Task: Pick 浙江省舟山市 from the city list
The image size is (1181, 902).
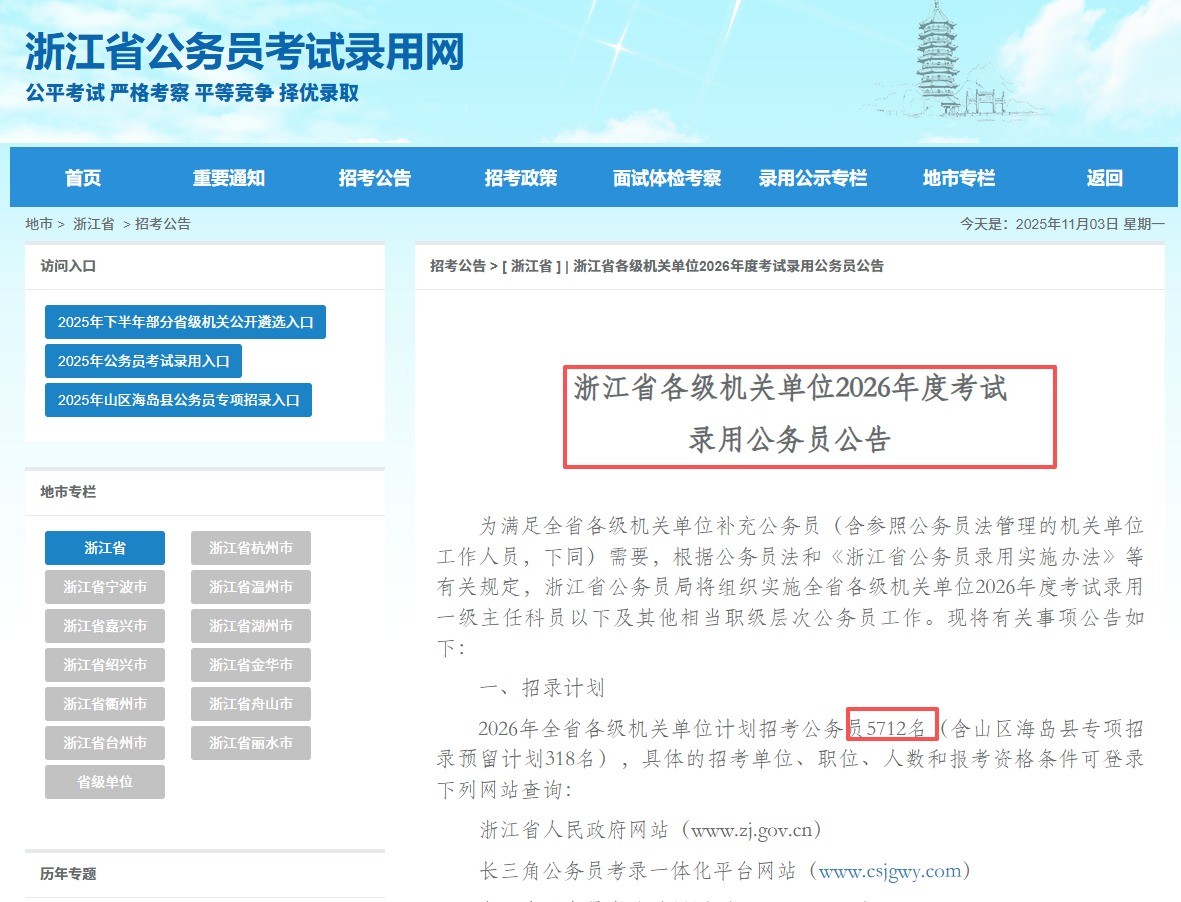Action: (251, 704)
